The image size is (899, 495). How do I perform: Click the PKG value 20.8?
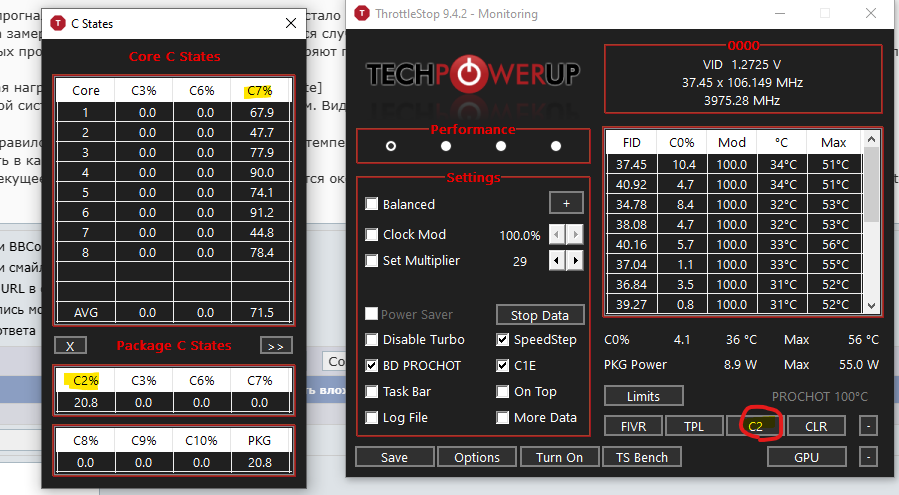coord(260,462)
